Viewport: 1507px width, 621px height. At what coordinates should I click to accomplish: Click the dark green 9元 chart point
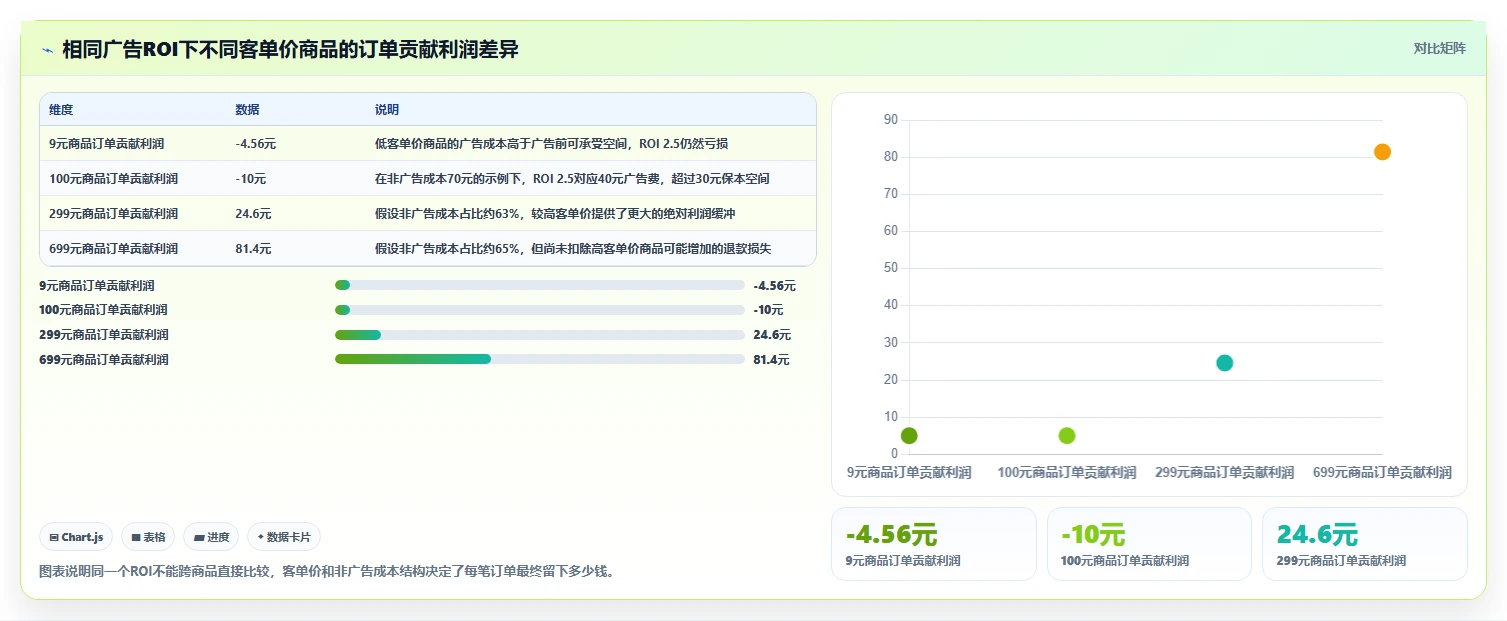point(909,436)
